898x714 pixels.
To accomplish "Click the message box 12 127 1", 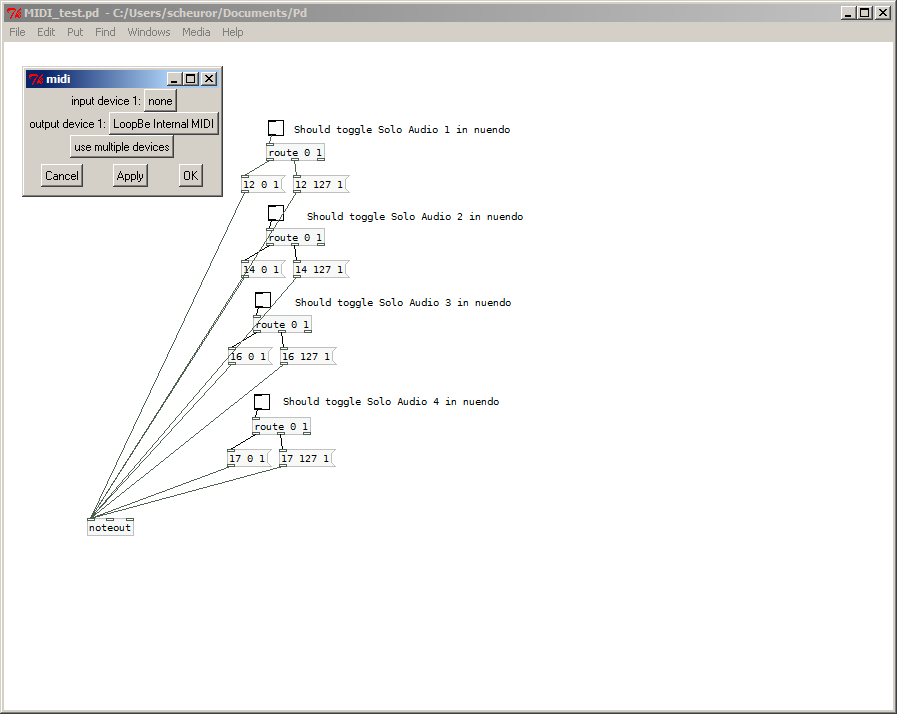I will (321, 184).
